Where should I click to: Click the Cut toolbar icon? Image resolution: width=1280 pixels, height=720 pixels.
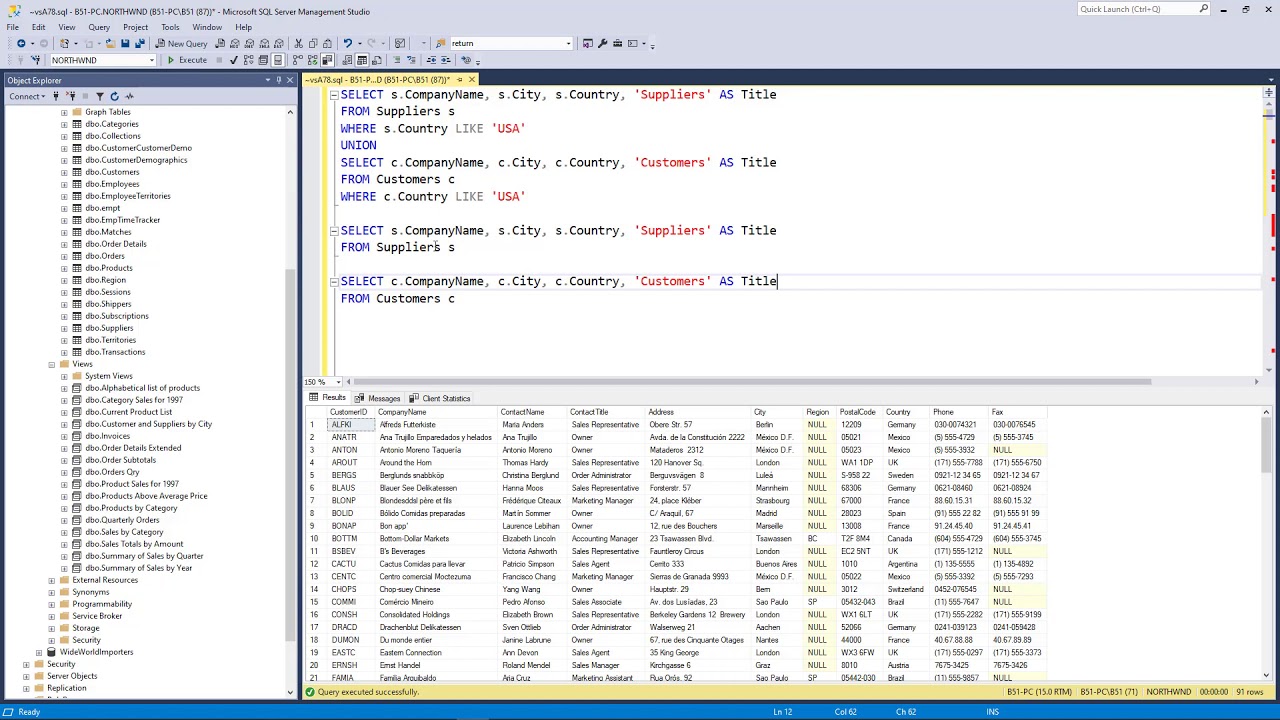coord(298,43)
